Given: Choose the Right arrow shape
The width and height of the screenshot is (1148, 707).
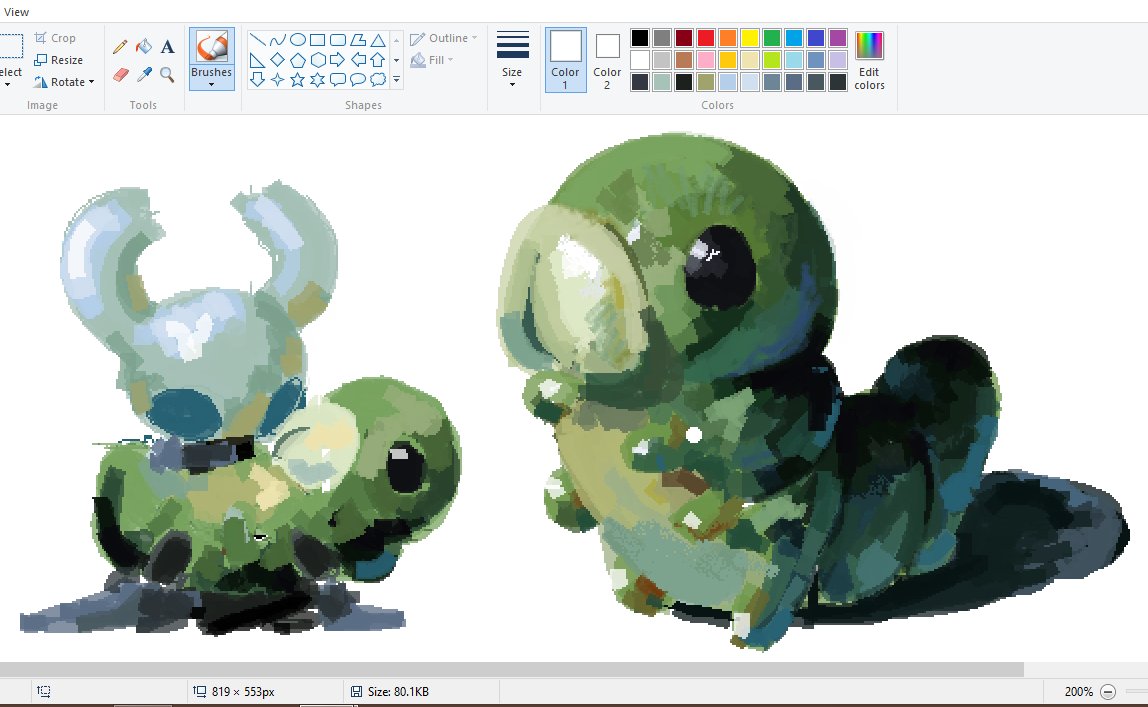Looking at the screenshot, I should 338,60.
